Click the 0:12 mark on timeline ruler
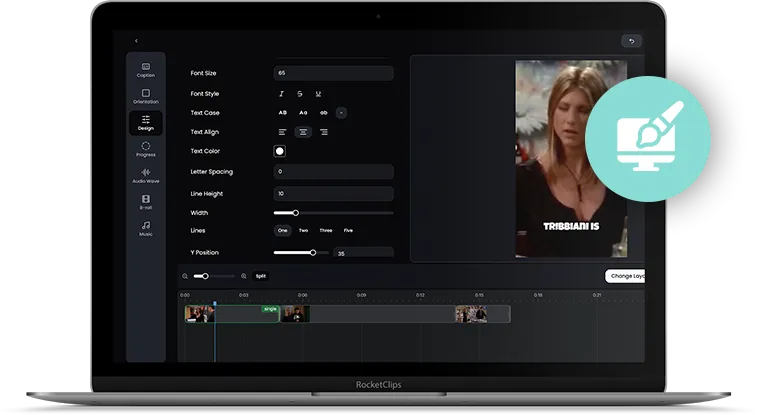The width and height of the screenshot is (758, 415). pos(421,295)
